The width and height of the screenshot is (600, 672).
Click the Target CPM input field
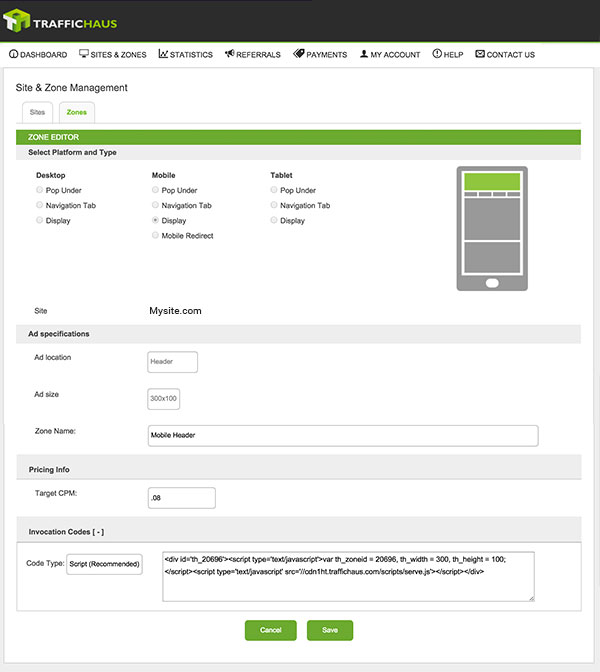click(182, 498)
